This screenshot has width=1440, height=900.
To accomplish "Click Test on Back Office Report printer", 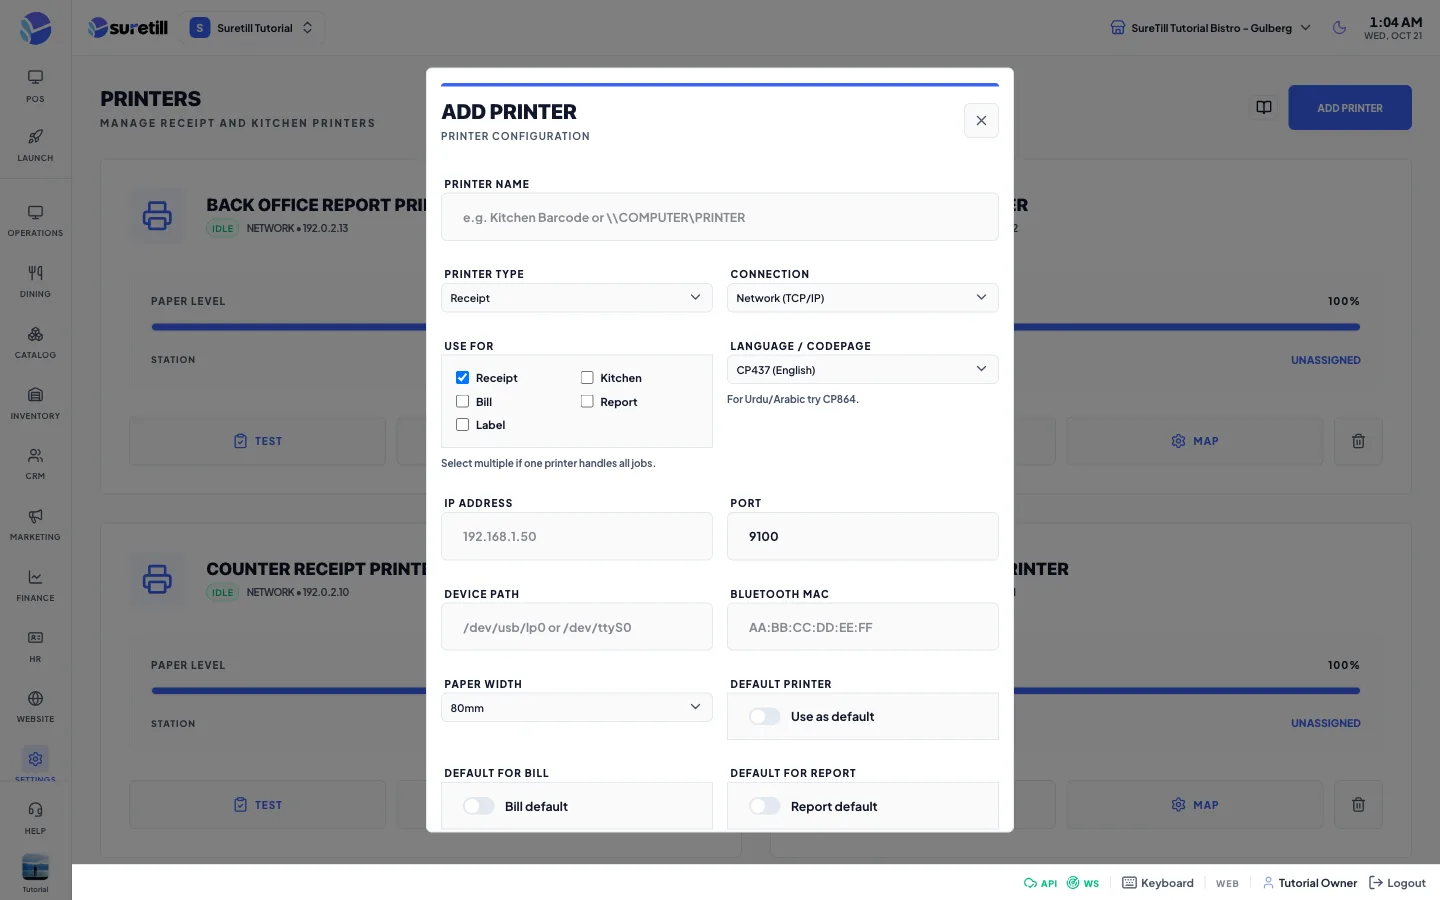I will point(257,441).
